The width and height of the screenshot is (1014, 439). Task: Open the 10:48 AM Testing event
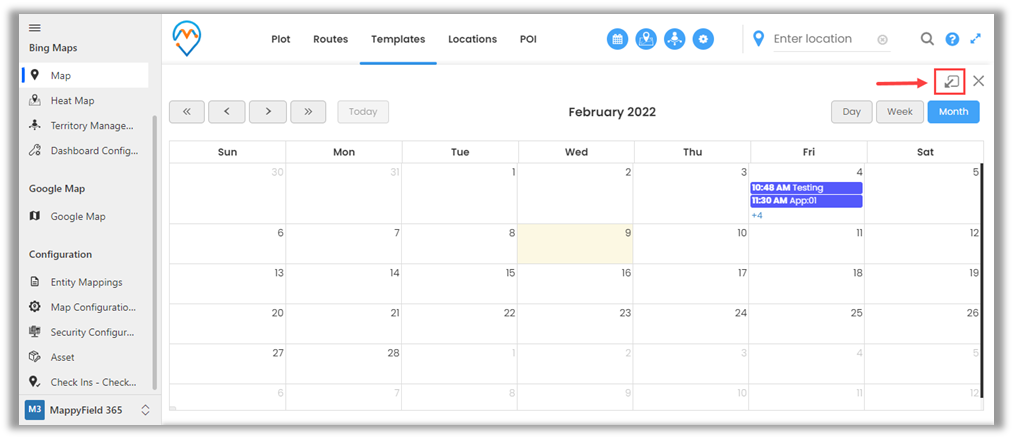coord(805,188)
